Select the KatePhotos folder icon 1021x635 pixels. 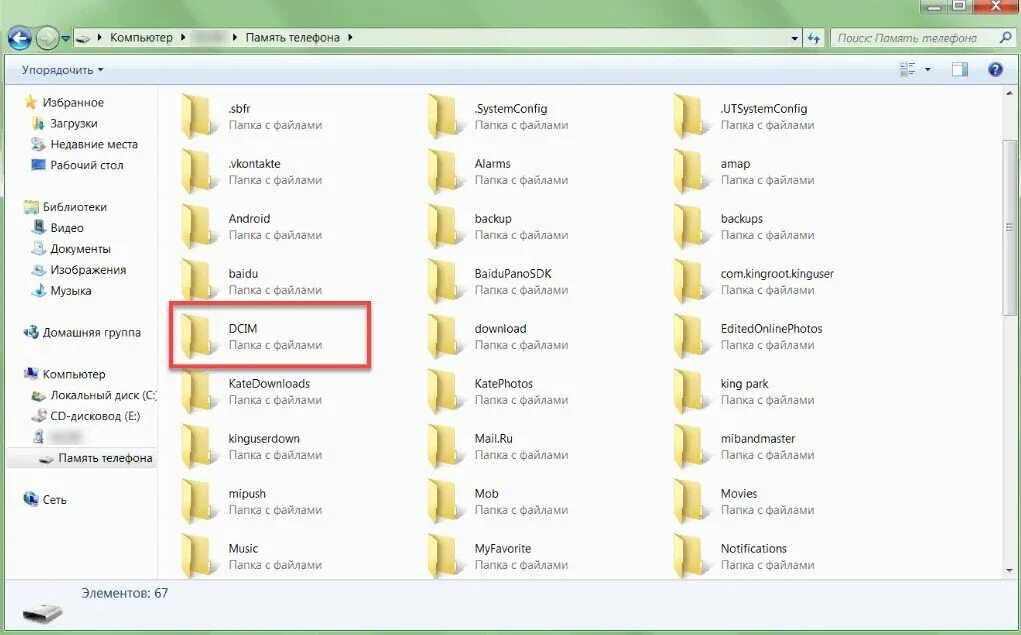[443, 391]
